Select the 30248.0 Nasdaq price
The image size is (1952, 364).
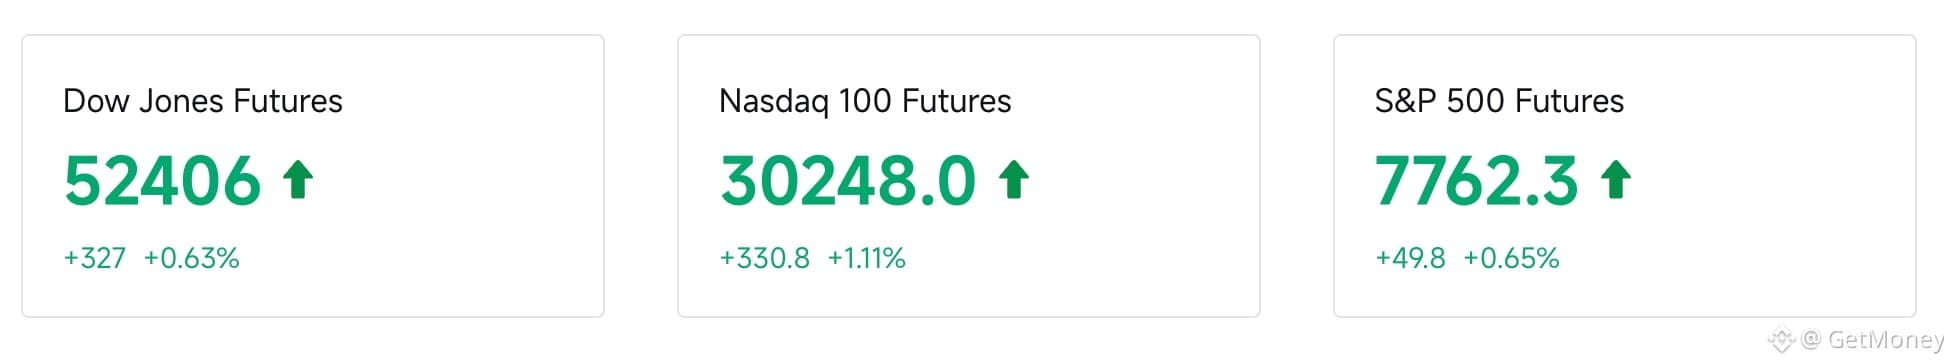click(848, 181)
